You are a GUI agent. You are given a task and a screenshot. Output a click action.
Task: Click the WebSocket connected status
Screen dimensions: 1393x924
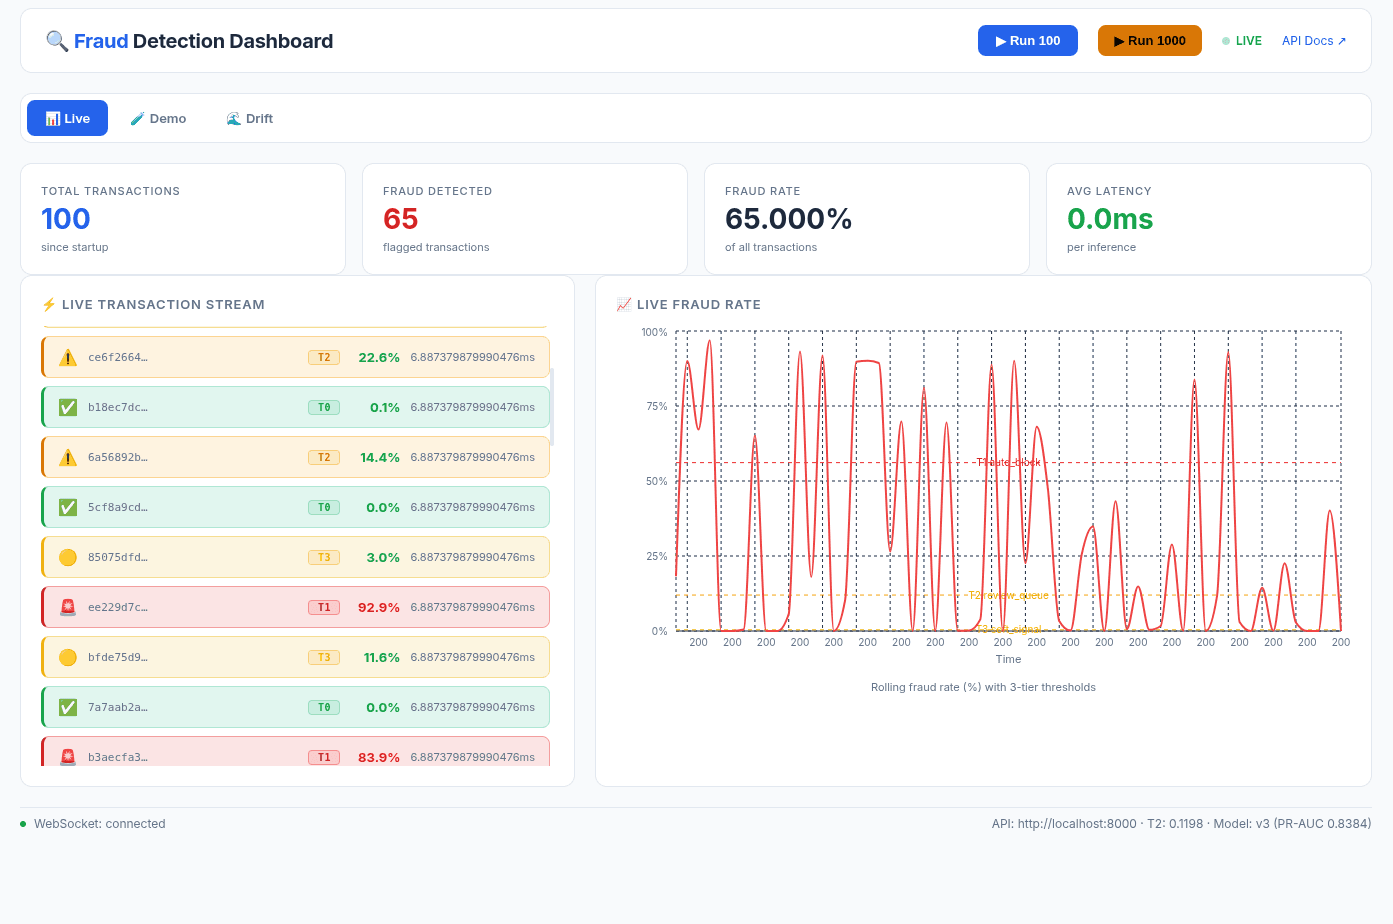[x=100, y=824]
